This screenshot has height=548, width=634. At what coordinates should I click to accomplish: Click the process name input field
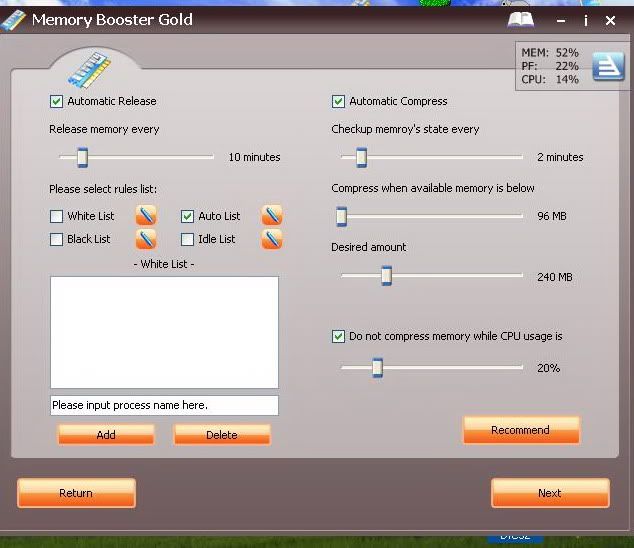(164, 405)
